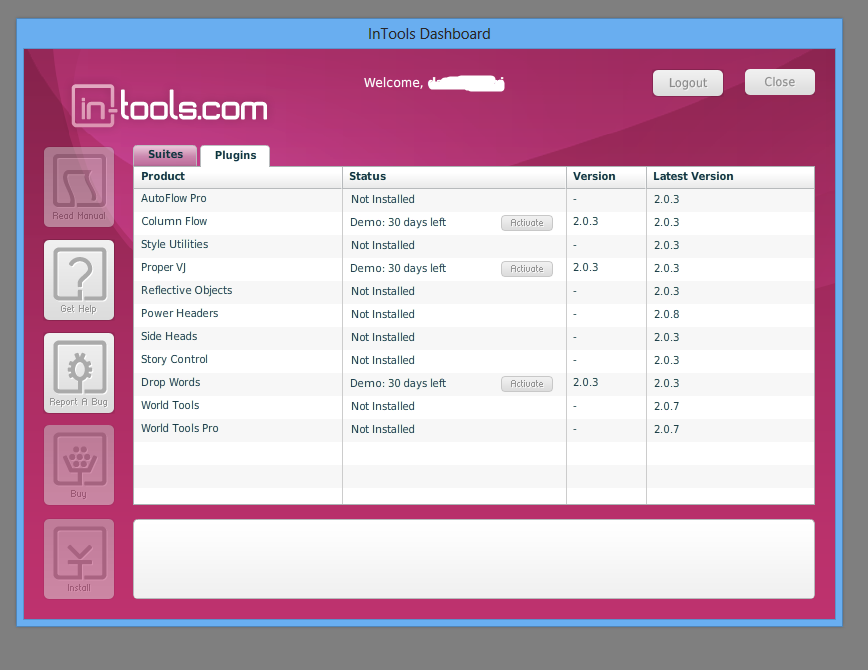Screen dimensions: 868x670
Task: Click the in-tools.com logo
Action: pos(169,105)
